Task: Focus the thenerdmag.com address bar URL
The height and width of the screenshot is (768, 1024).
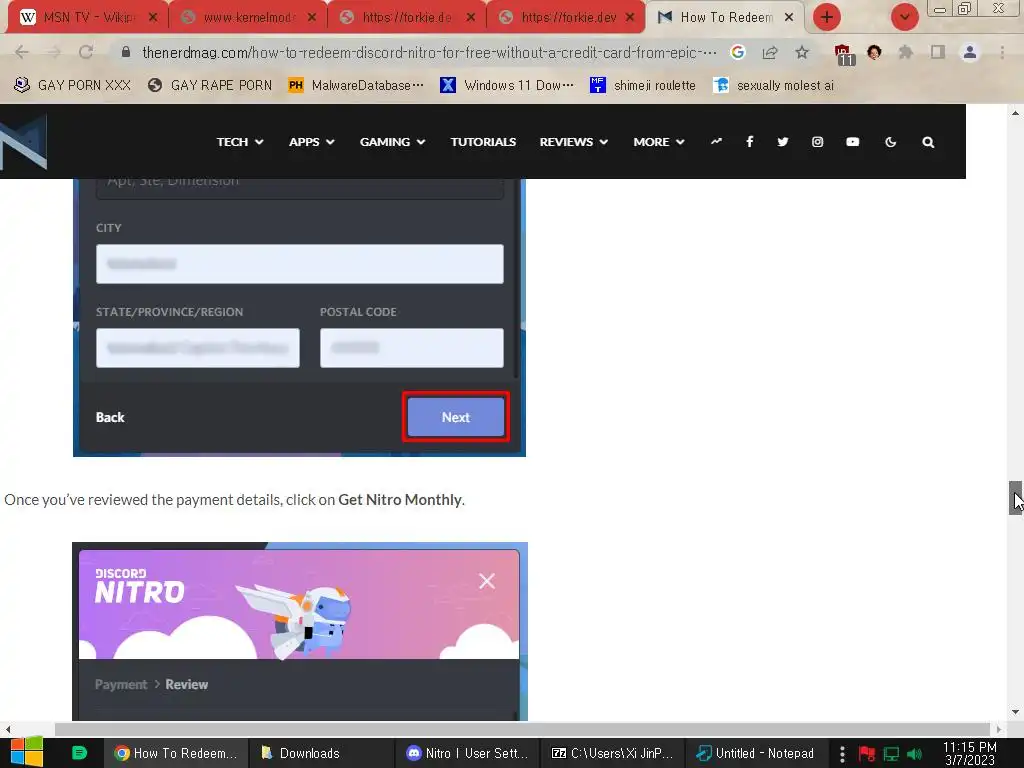Action: click(x=429, y=52)
